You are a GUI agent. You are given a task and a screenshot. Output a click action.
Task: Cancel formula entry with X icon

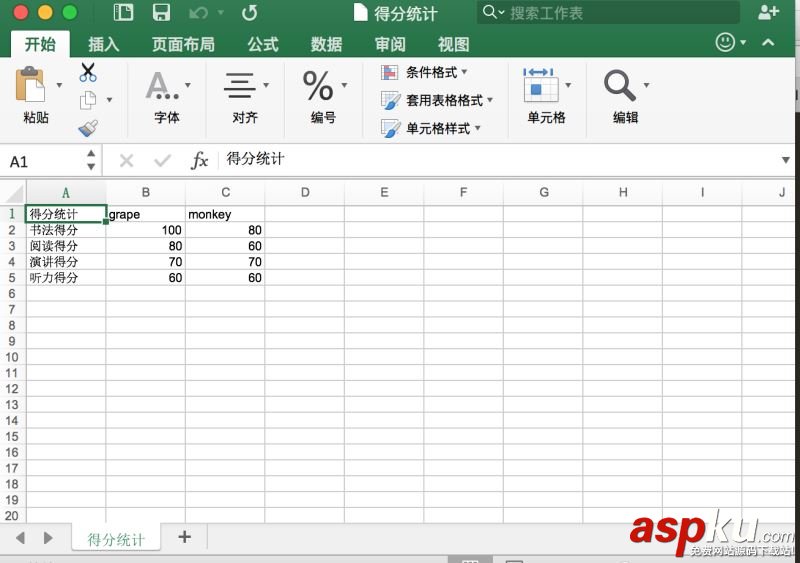coord(126,161)
